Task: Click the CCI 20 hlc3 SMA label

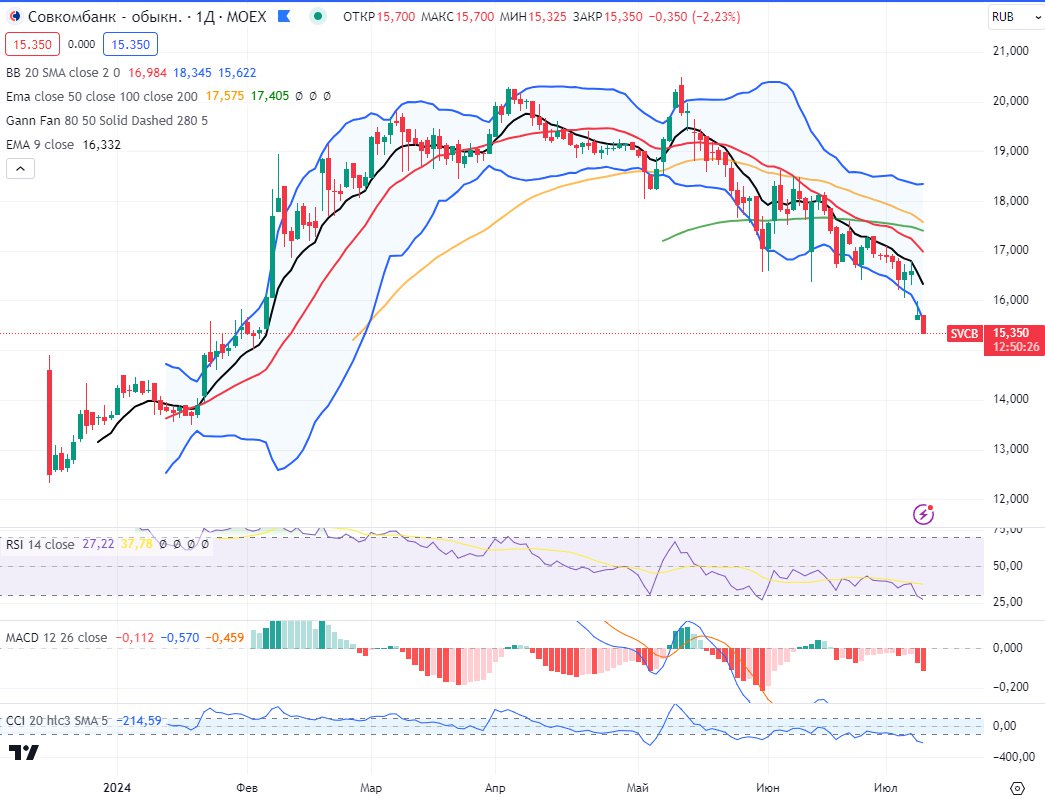Action: tap(56, 720)
